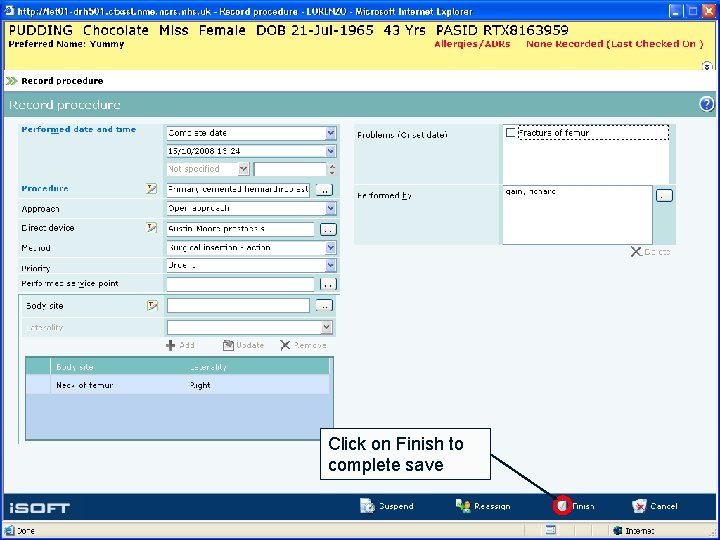Click the stepper beside Not specified field
The height and width of the screenshot is (540, 720).
[332, 169]
